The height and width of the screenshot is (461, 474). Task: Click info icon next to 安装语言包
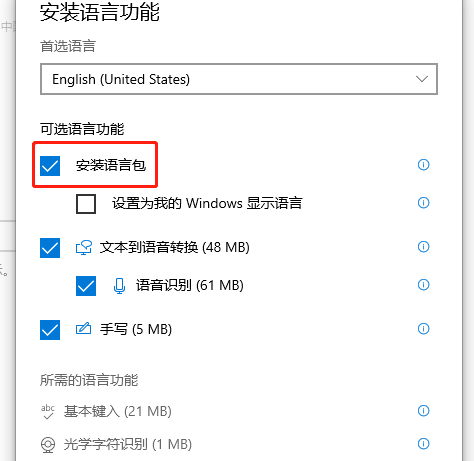coord(424,165)
